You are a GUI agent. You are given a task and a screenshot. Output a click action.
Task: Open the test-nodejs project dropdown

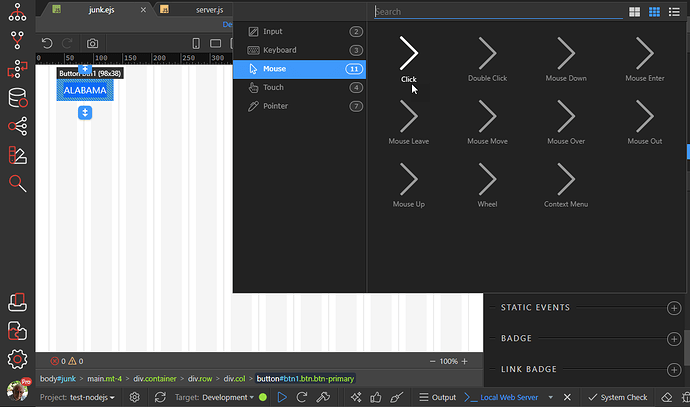(x=92, y=397)
